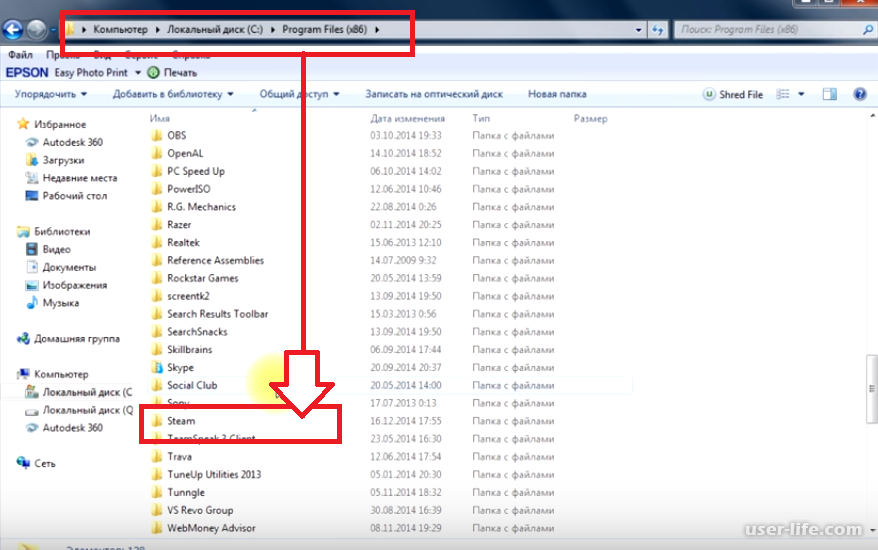This screenshot has width=878, height=550.
Task: Click Записать на оптический диск
Action: [x=434, y=94]
